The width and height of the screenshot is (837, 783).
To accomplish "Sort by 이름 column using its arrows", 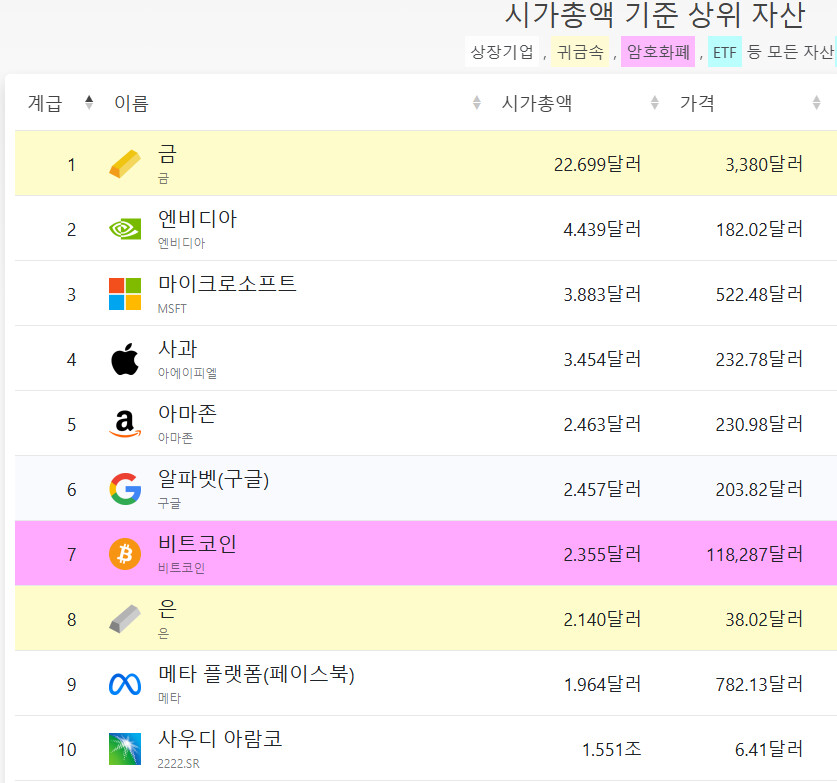I will [x=477, y=102].
